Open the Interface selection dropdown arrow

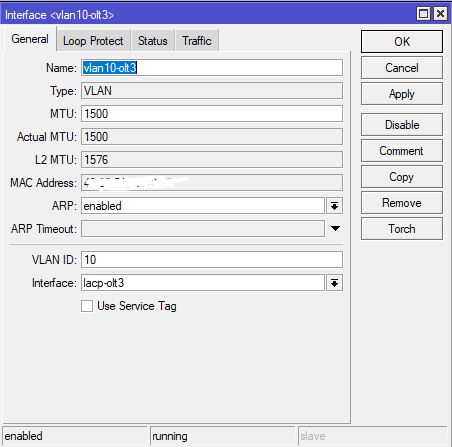[x=334, y=283]
